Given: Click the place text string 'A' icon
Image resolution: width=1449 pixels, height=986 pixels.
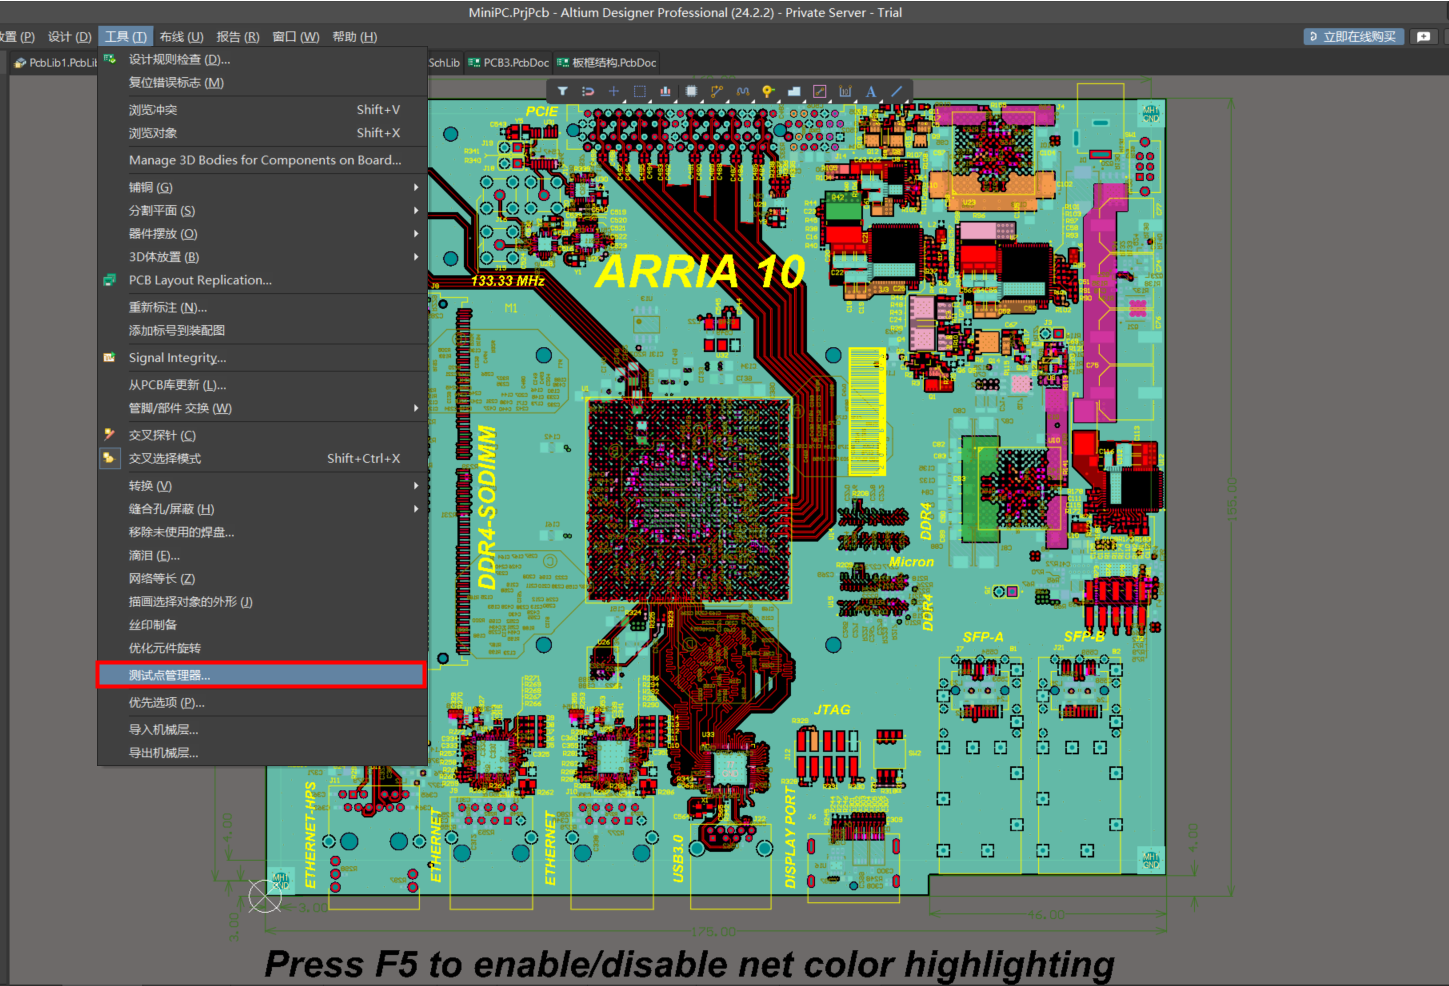Looking at the screenshot, I should tap(871, 91).
